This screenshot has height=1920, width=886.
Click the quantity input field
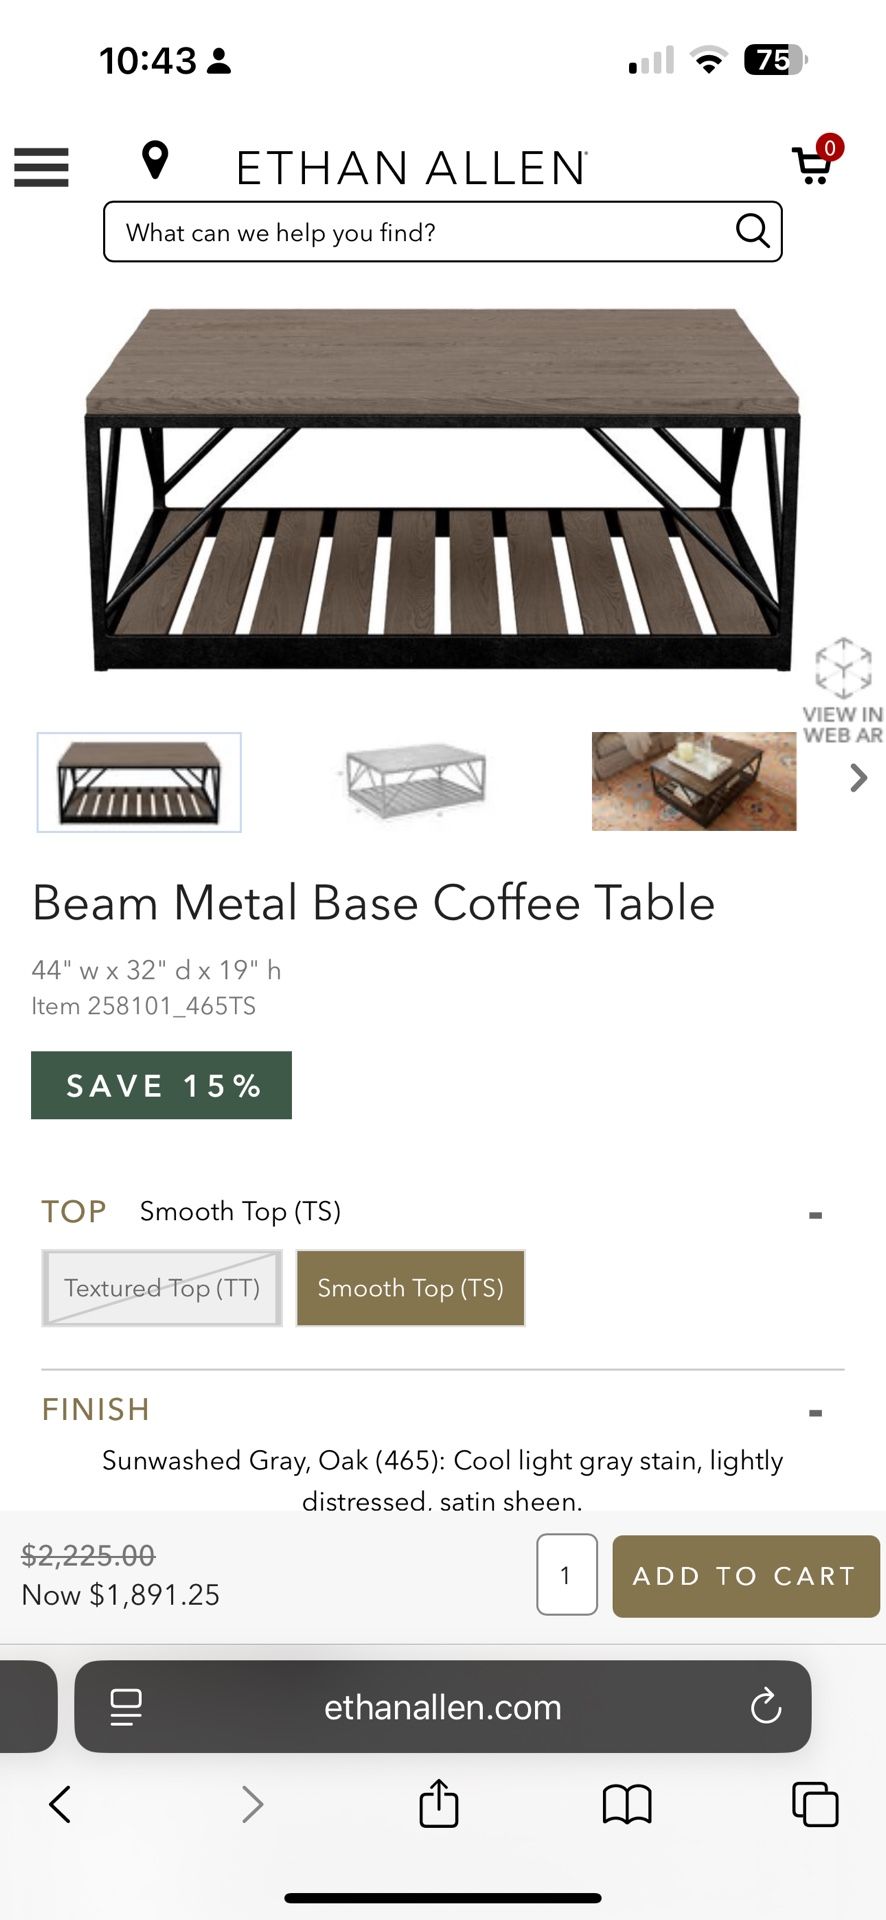(x=566, y=1576)
